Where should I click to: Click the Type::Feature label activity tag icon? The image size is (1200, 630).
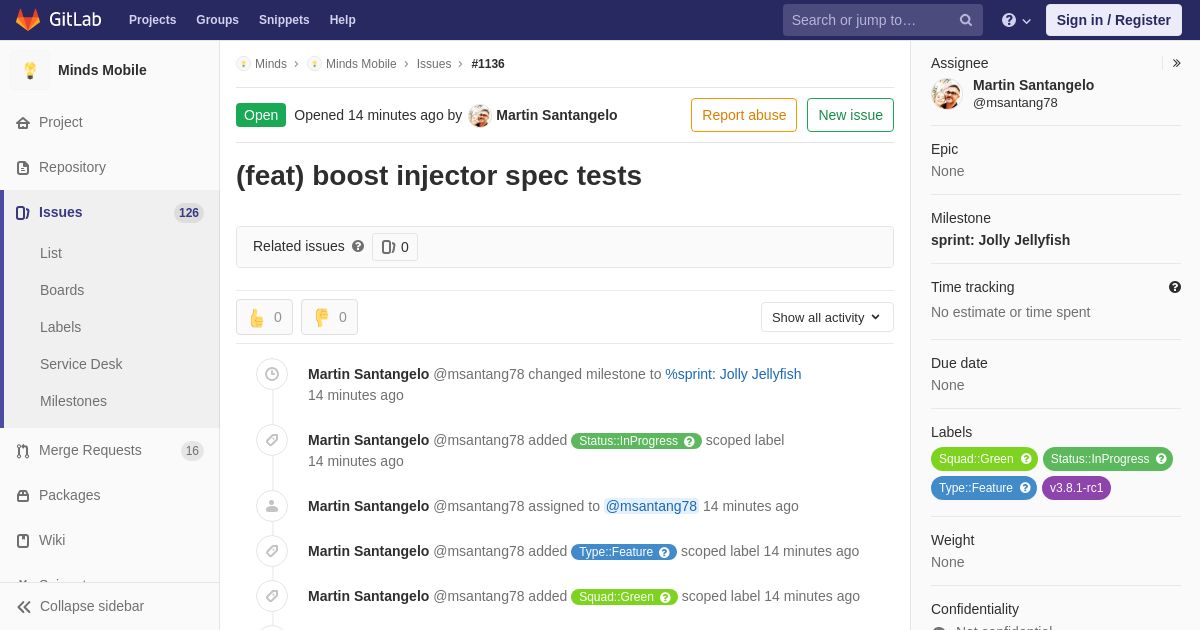click(x=272, y=551)
